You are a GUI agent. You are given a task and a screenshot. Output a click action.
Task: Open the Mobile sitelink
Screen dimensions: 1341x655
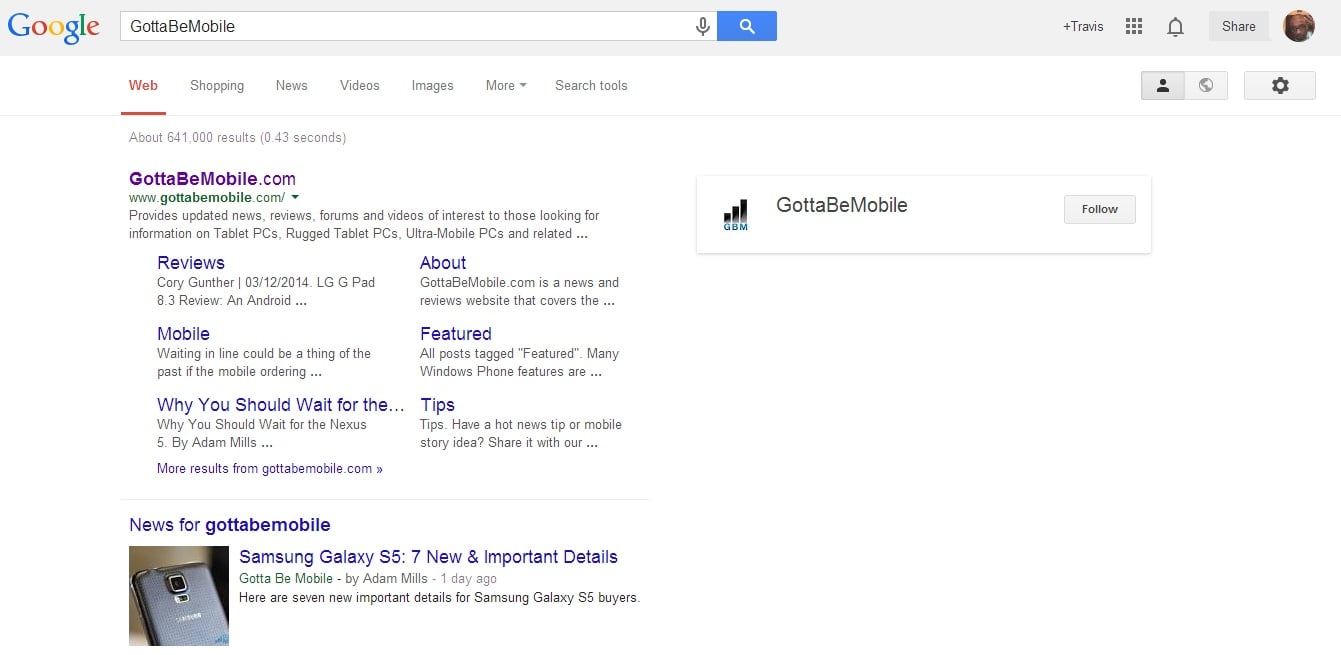(183, 334)
